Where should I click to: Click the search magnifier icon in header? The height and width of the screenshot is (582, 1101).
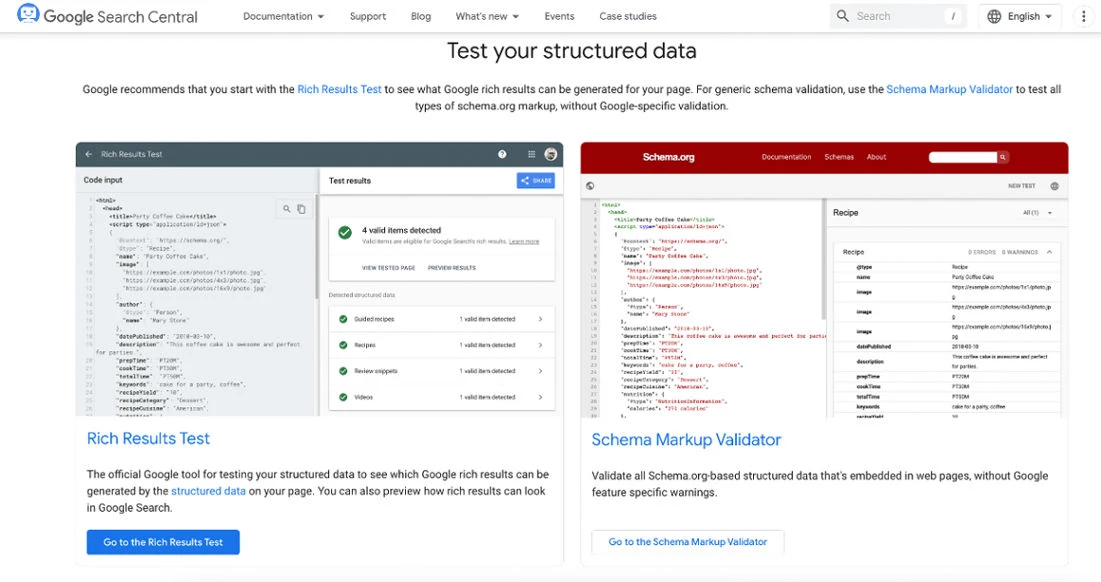(843, 15)
